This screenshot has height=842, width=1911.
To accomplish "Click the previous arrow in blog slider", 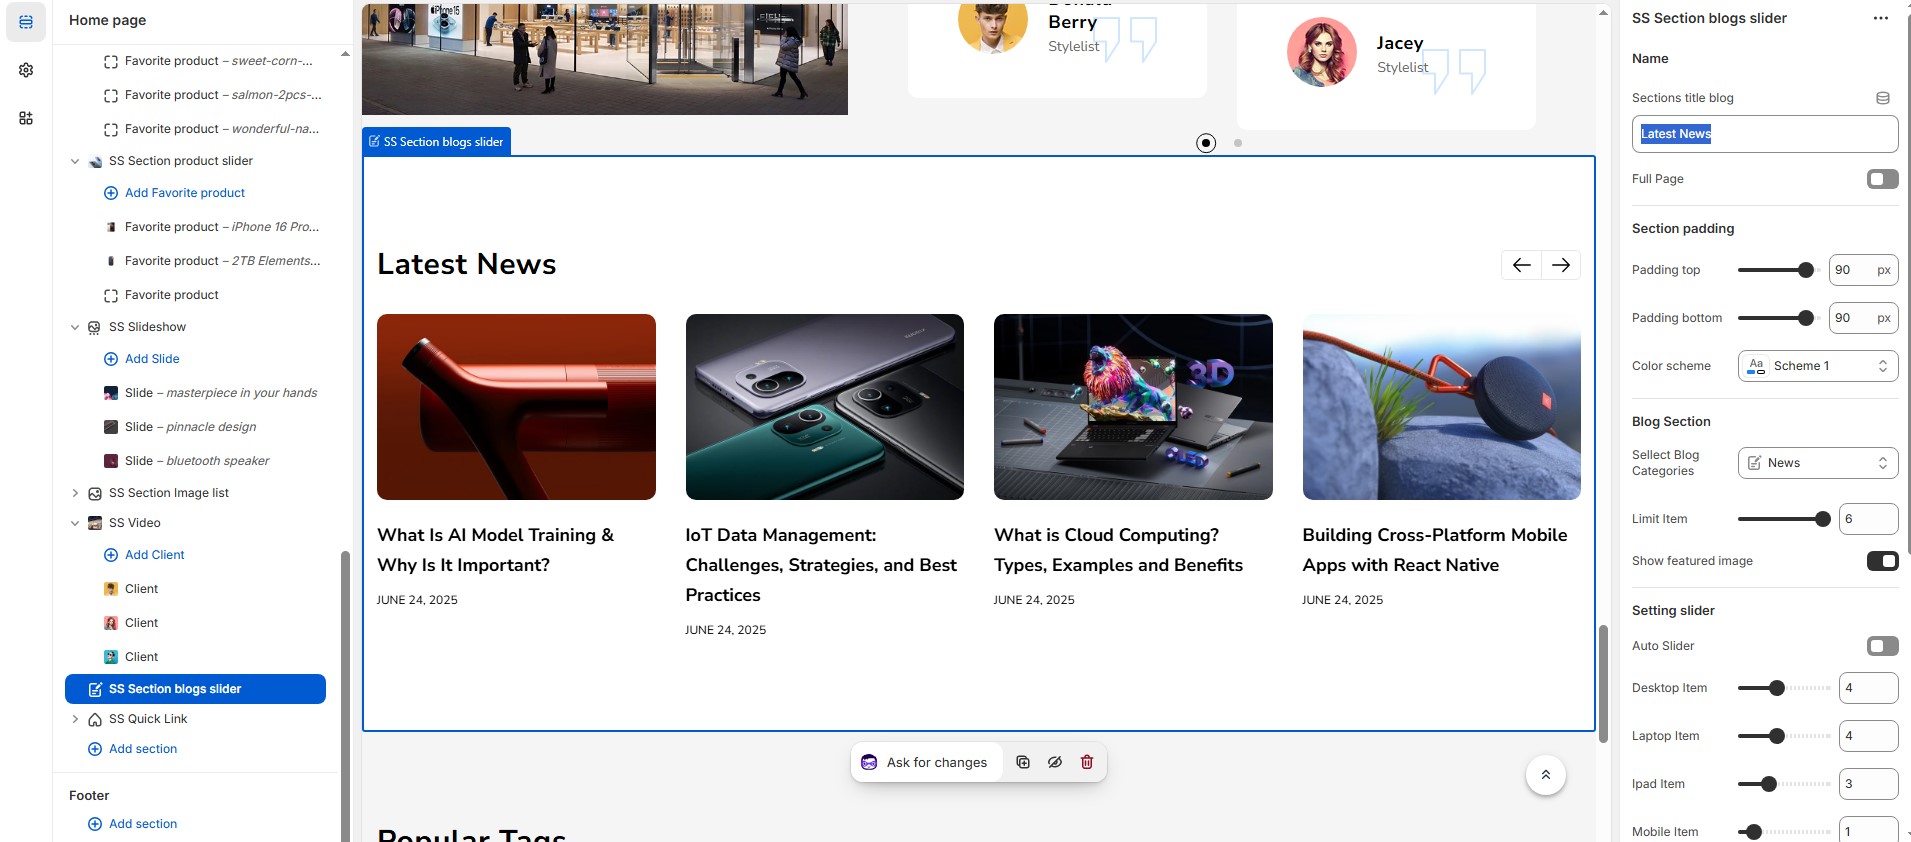I will coord(1521,265).
